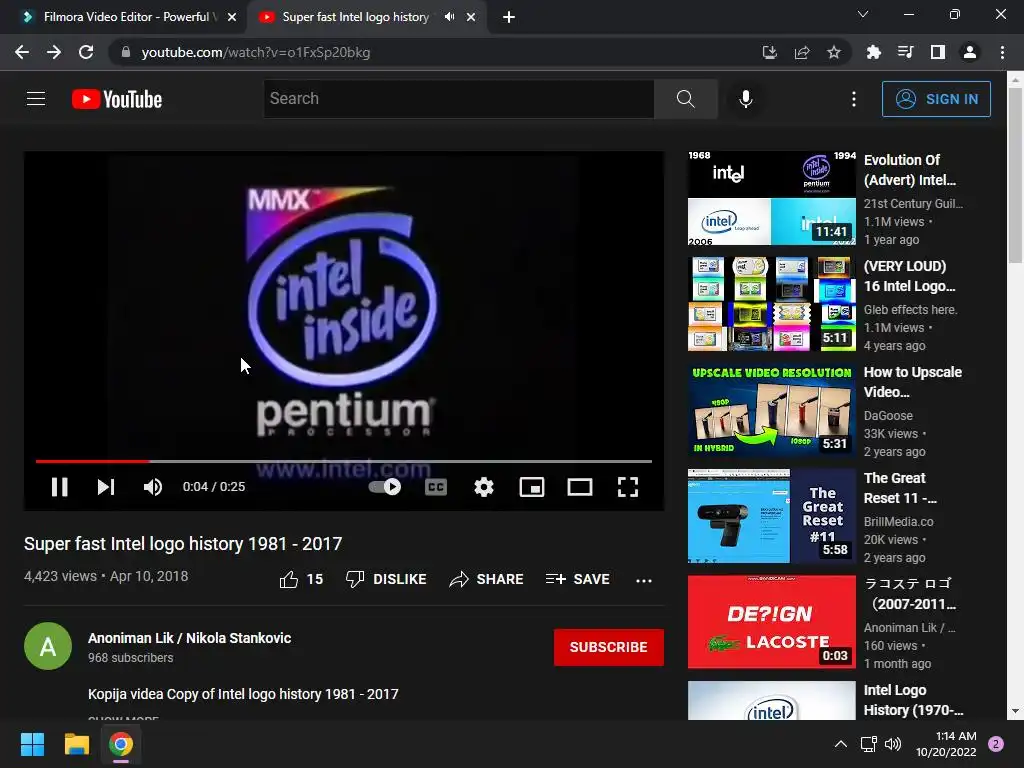Bookmark this page with star
Viewport: 1024px width, 768px height.
(x=834, y=52)
